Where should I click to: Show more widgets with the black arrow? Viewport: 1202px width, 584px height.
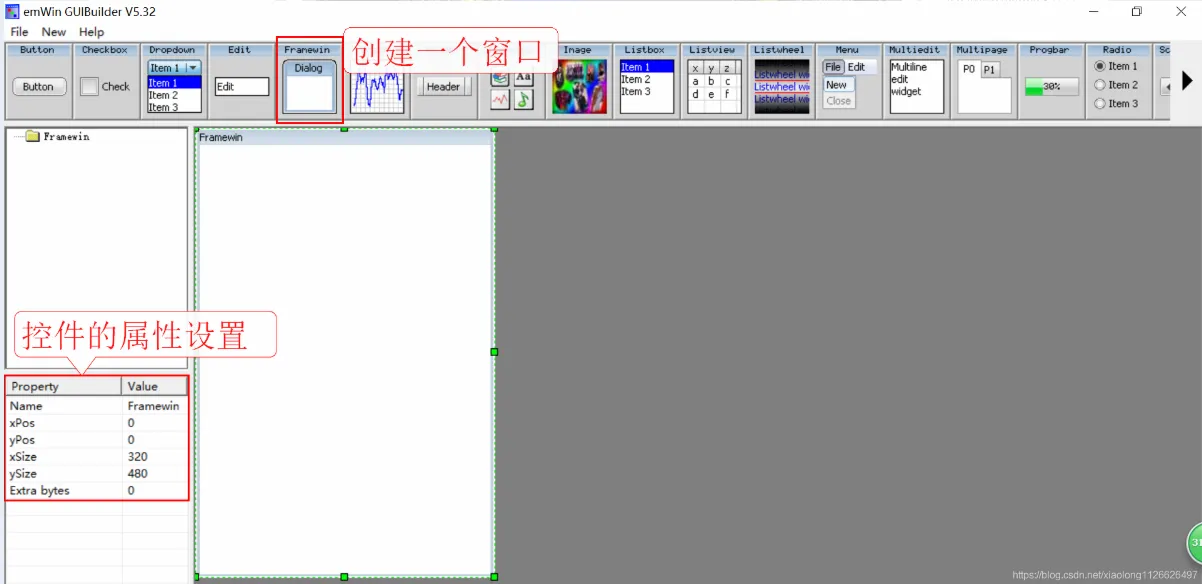pyautogui.click(x=1187, y=80)
